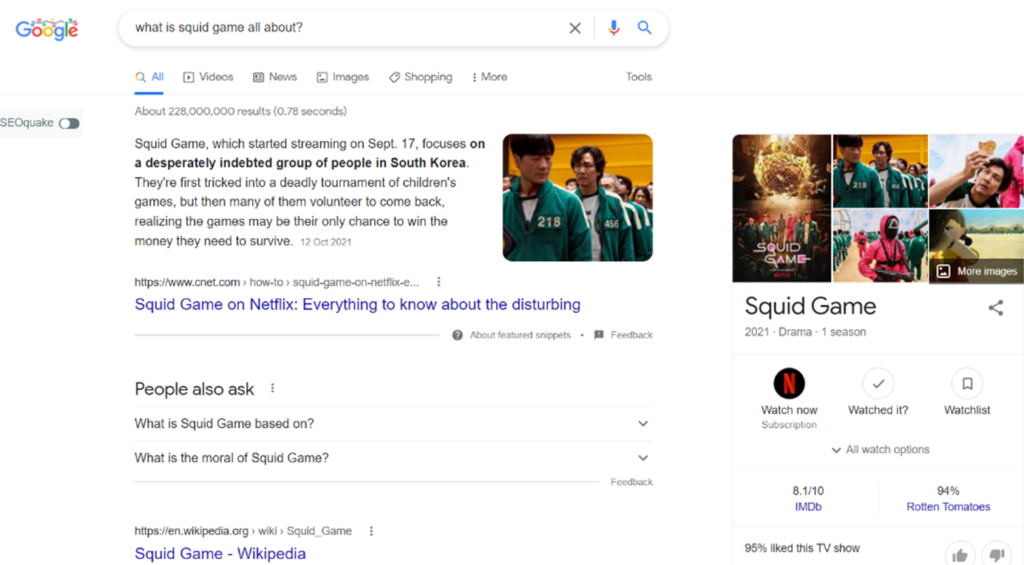
Task: Open the honeycomb candy scene thumbnail
Action: tap(976, 171)
